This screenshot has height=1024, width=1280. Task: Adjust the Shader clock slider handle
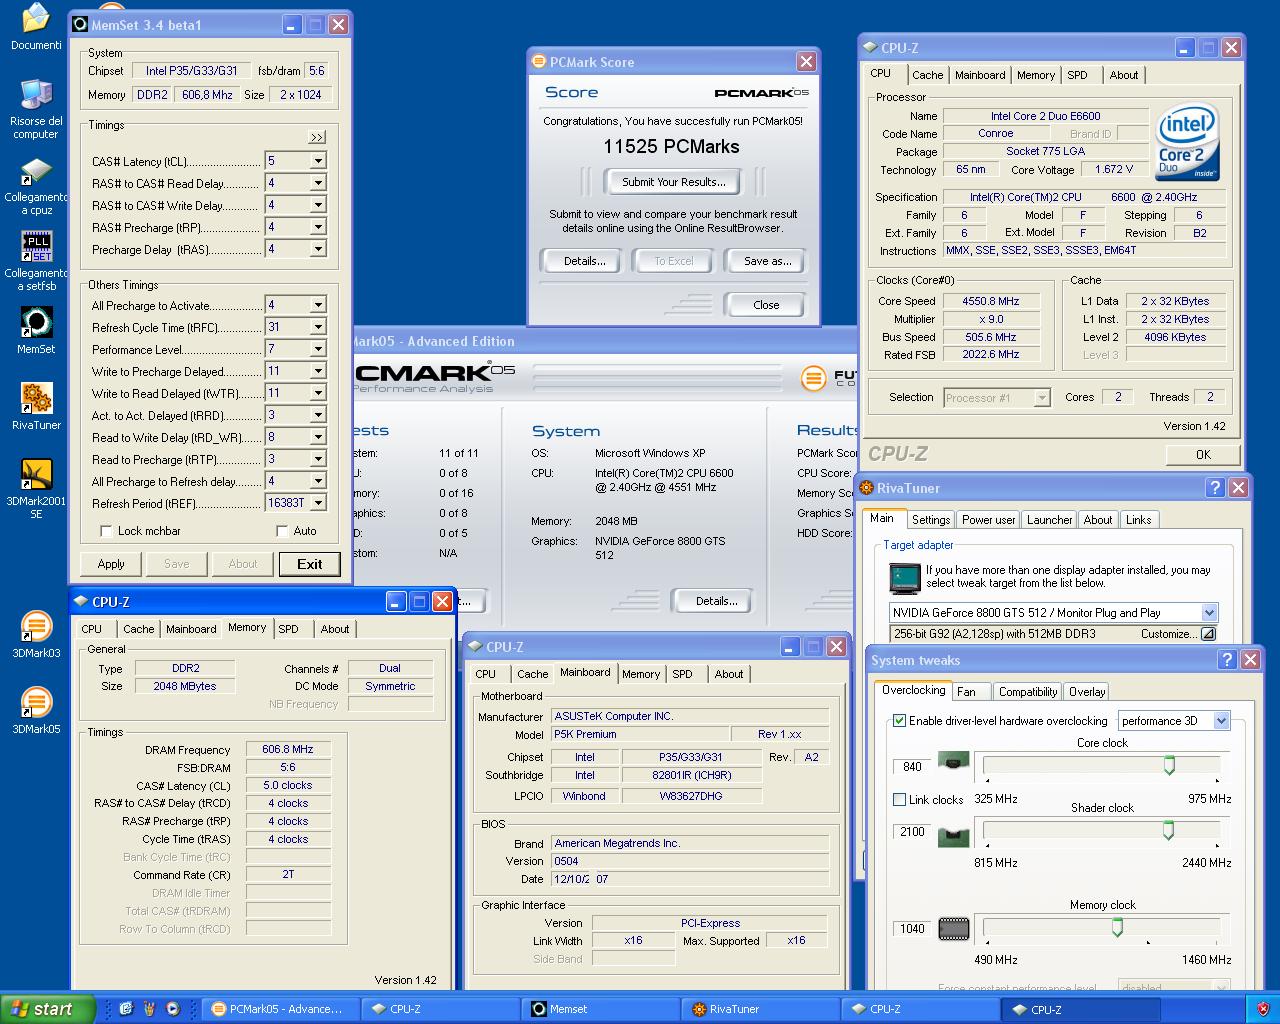(x=1168, y=830)
